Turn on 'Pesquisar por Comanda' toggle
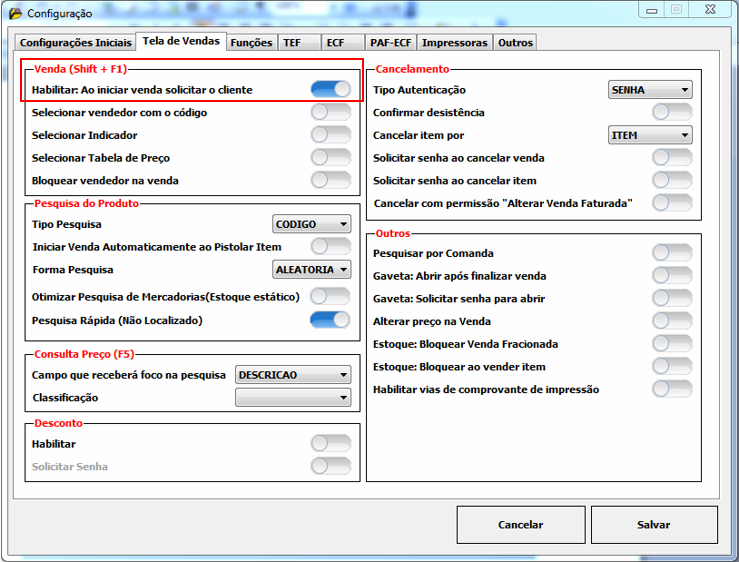739x562 pixels. [x=671, y=253]
